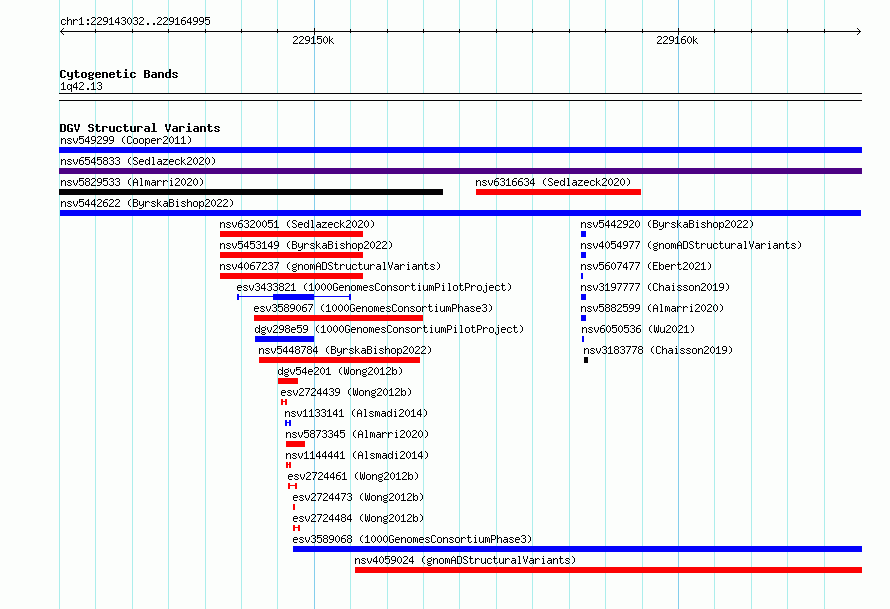Open nsv4059024 (gnomADStructuralVariants) label
The image size is (890, 609).
point(465,560)
